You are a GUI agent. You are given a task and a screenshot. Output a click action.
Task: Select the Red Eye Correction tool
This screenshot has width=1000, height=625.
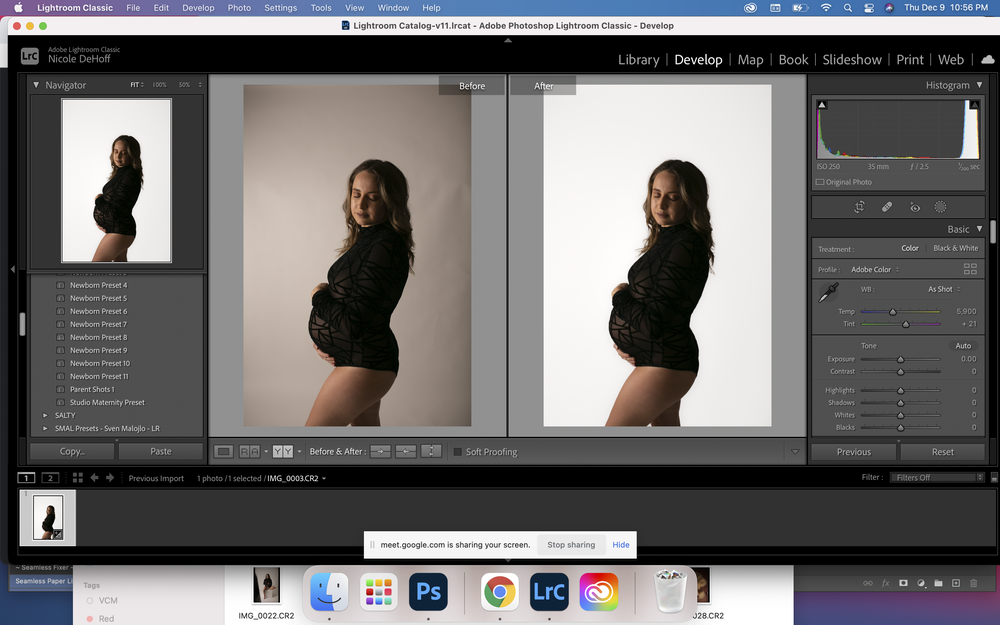point(915,207)
